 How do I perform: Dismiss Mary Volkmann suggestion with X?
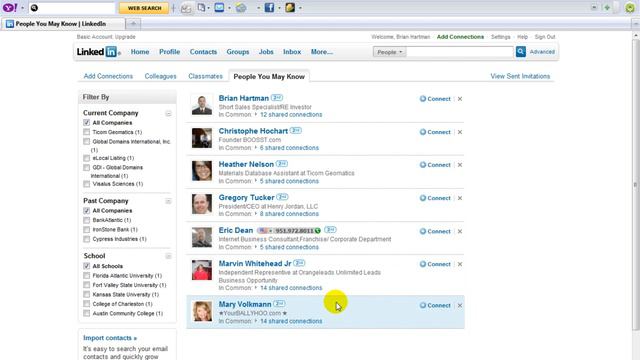460,305
